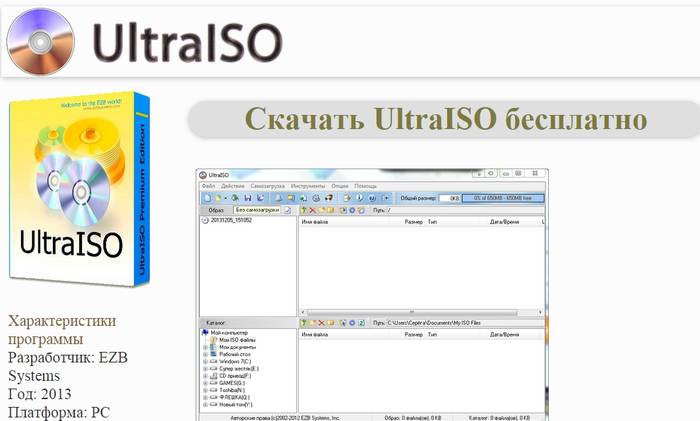The width and height of the screenshot is (700, 421).
Task: Expand the Windows 7(C:) drive node
Action: coord(205,362)
